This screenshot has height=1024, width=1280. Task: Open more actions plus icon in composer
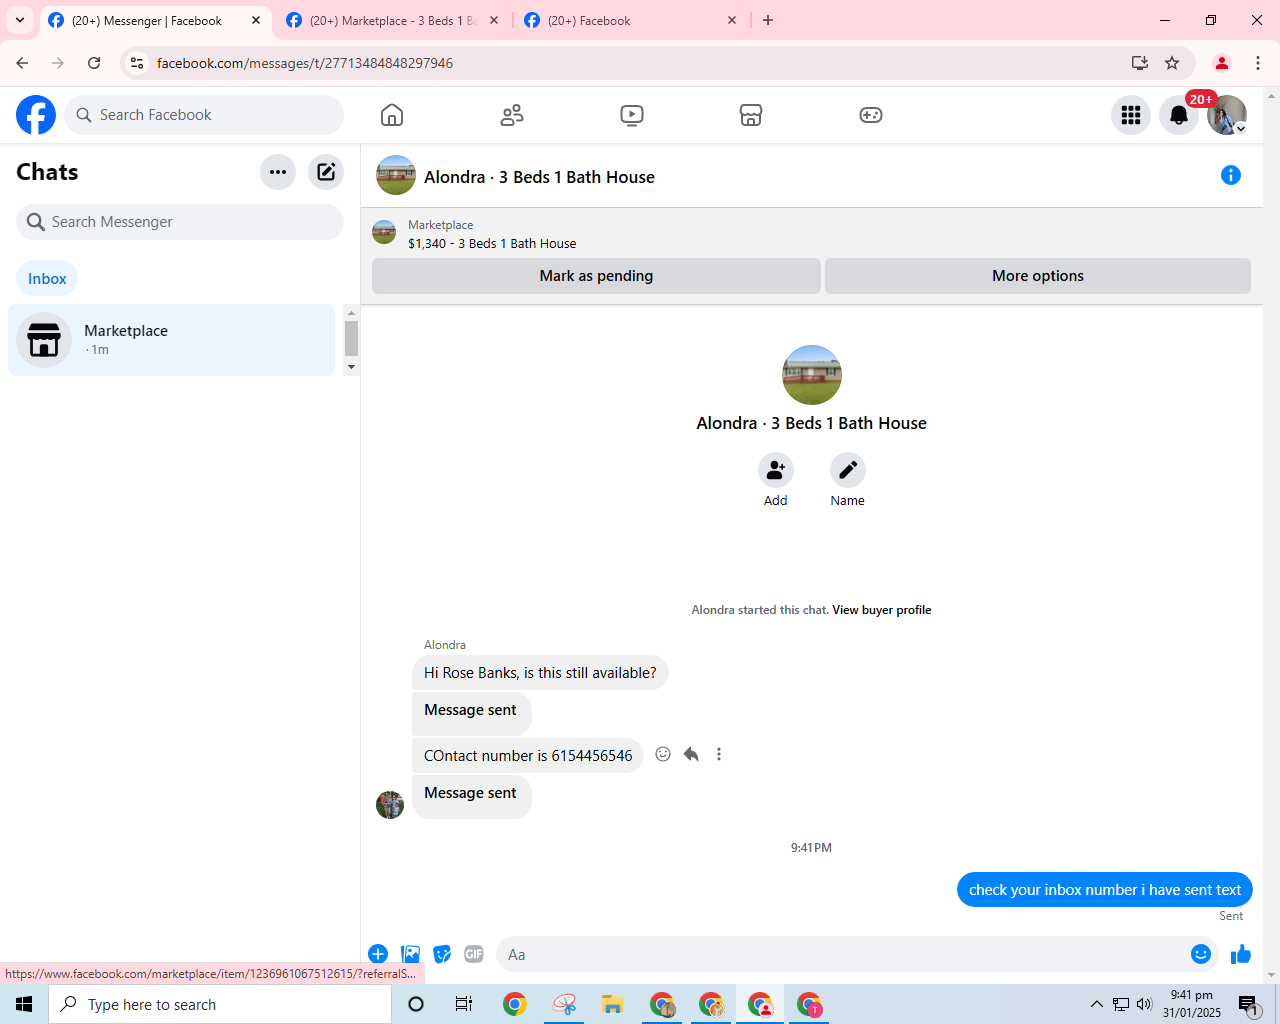tap(378, 954)
